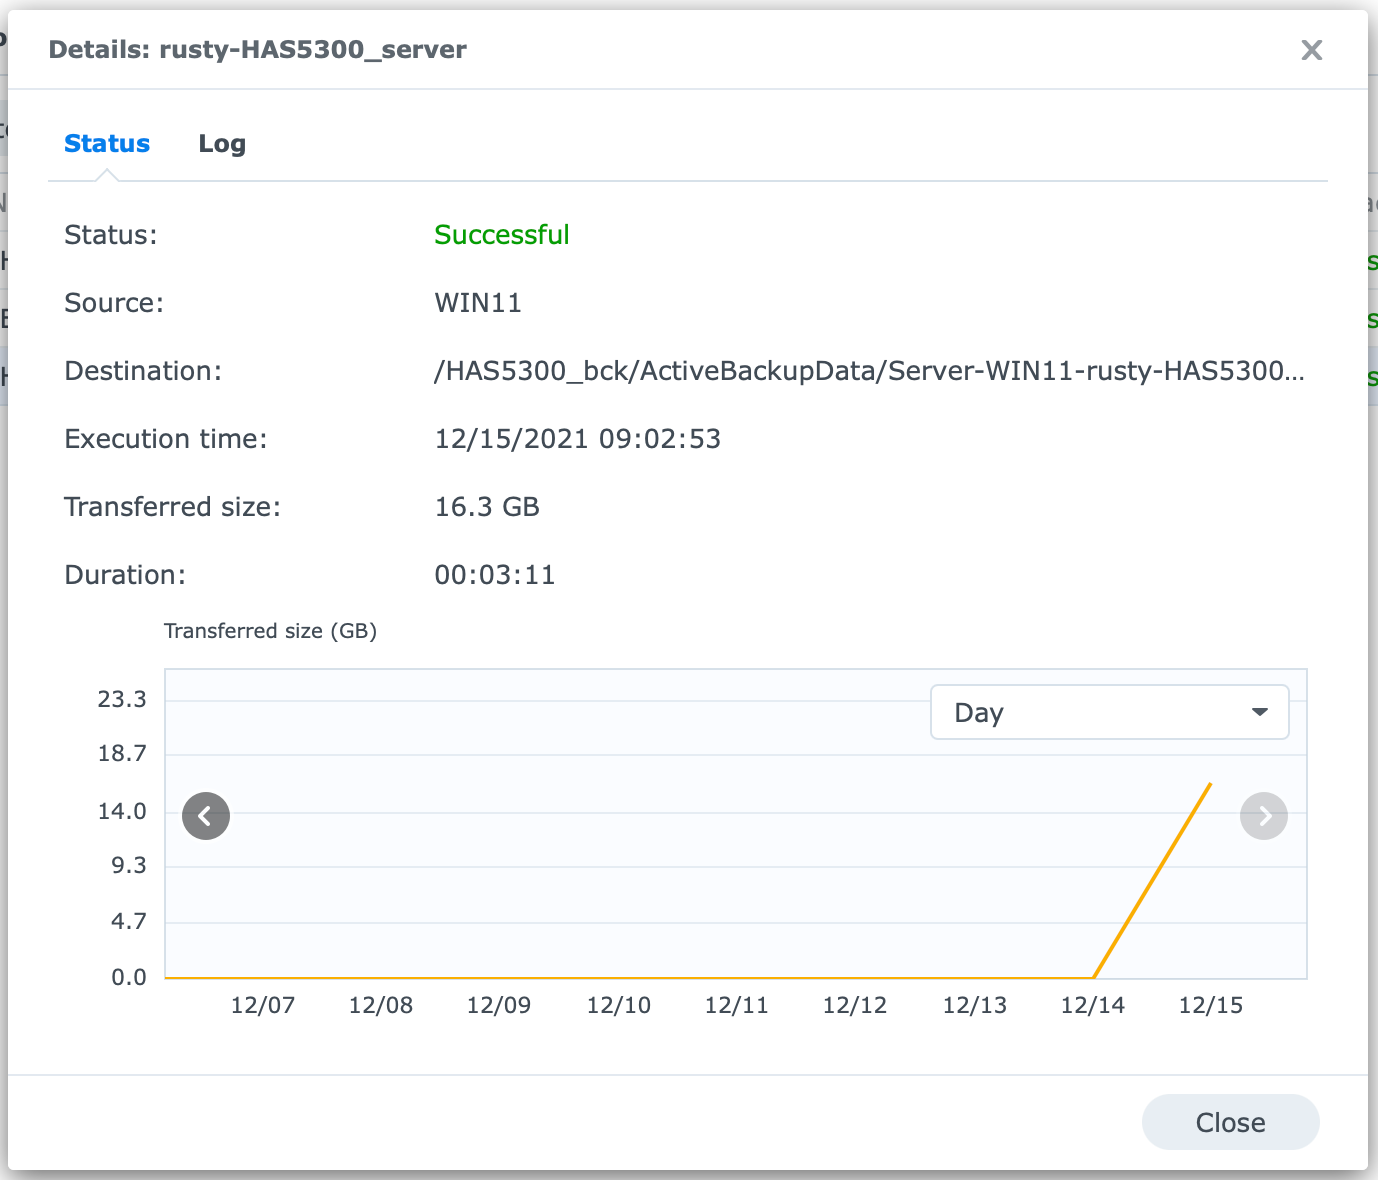Select the Status tab
Screen dimensions: 1378x1180
107,144
